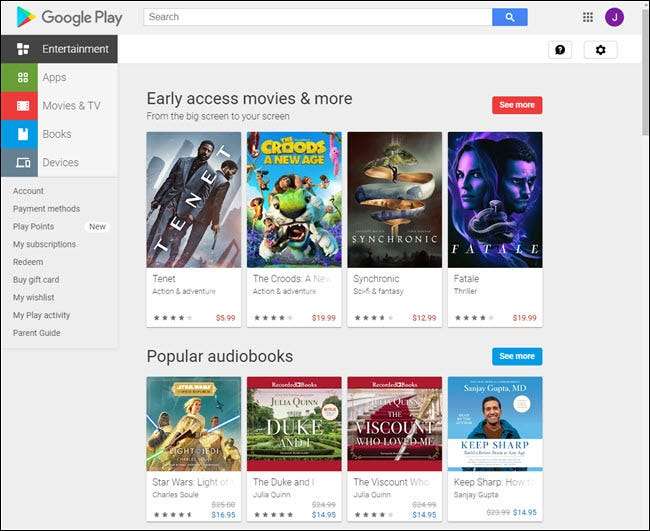The height and width of the screenshot is (531, 650).
Task: Click the New badge beside Play Points
Action: [x=97, y=227]
